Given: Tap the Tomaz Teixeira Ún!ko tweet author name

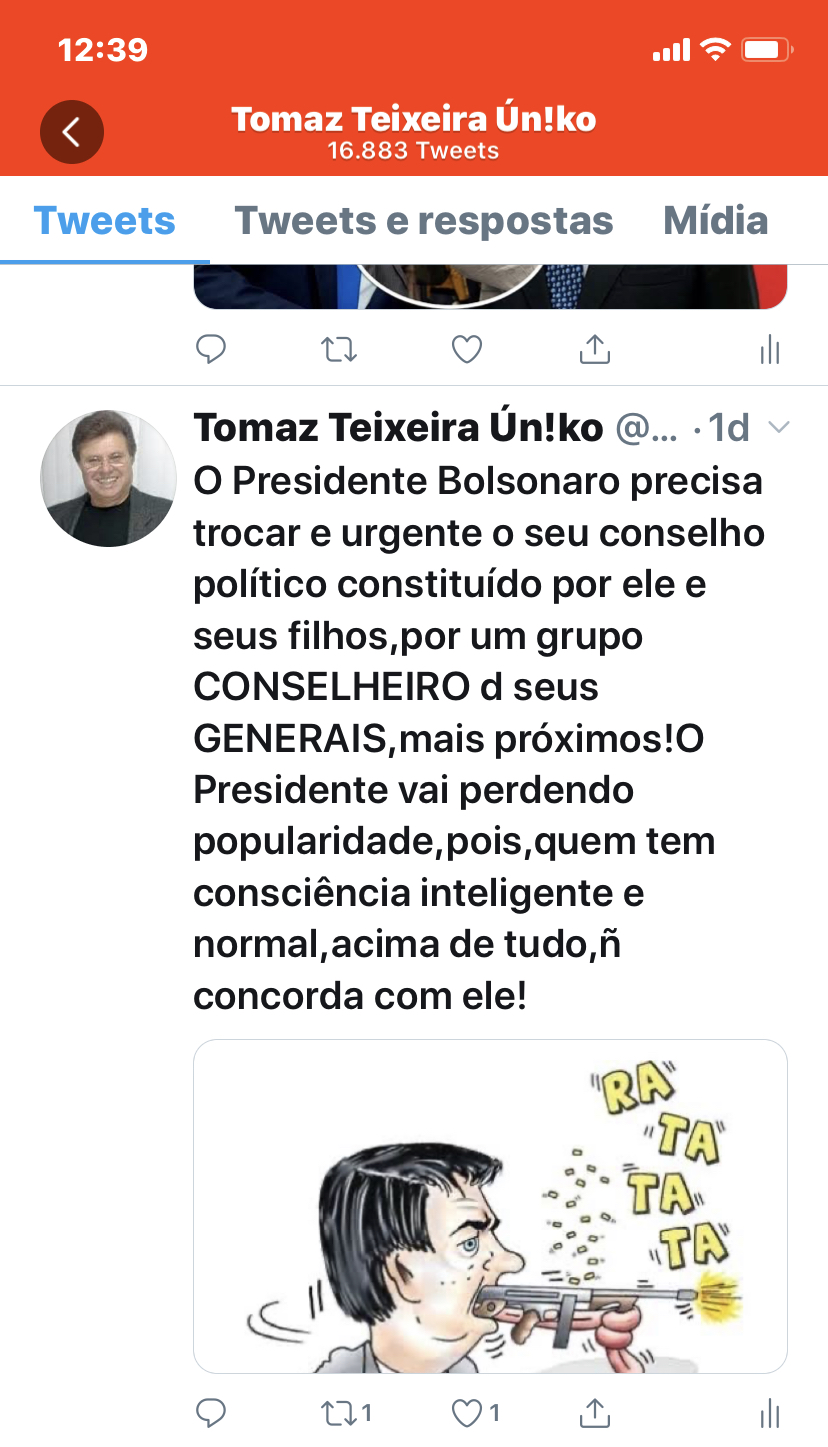Looking at the screenshot, I should pyautogui.click(x=398, y=428).
